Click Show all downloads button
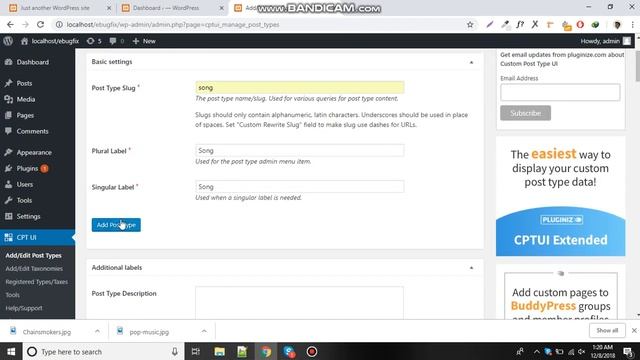640x360 pixels. (607, 330)
